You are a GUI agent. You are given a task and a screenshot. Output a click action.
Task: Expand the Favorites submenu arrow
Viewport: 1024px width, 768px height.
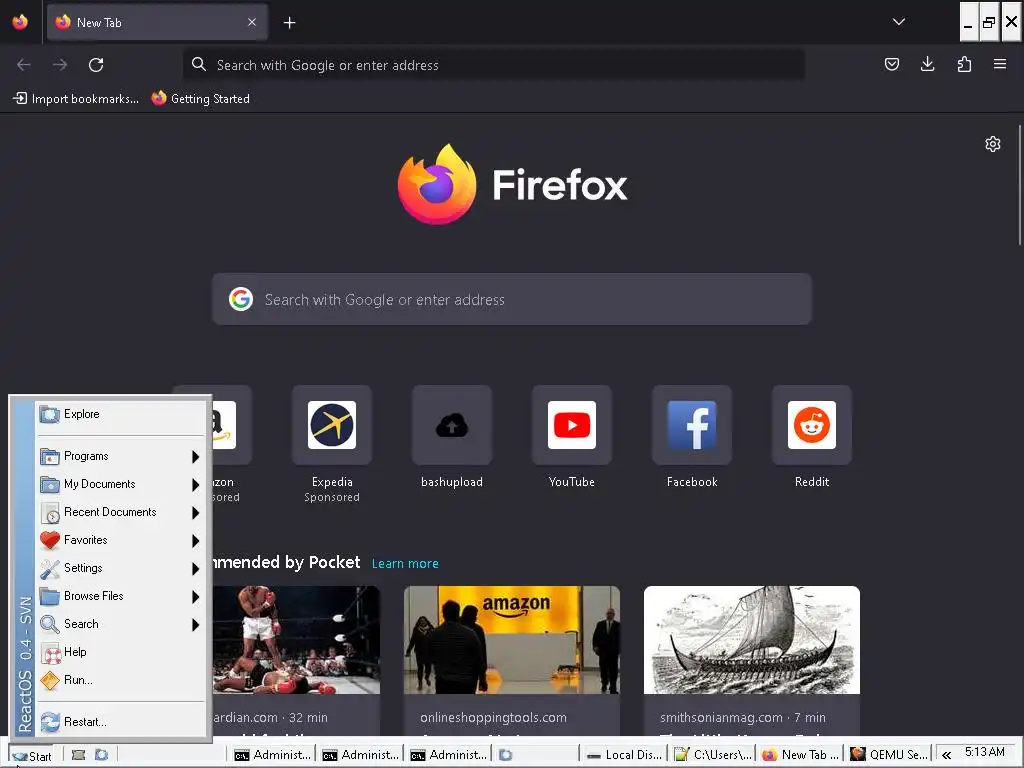click(x=195, y=541)
